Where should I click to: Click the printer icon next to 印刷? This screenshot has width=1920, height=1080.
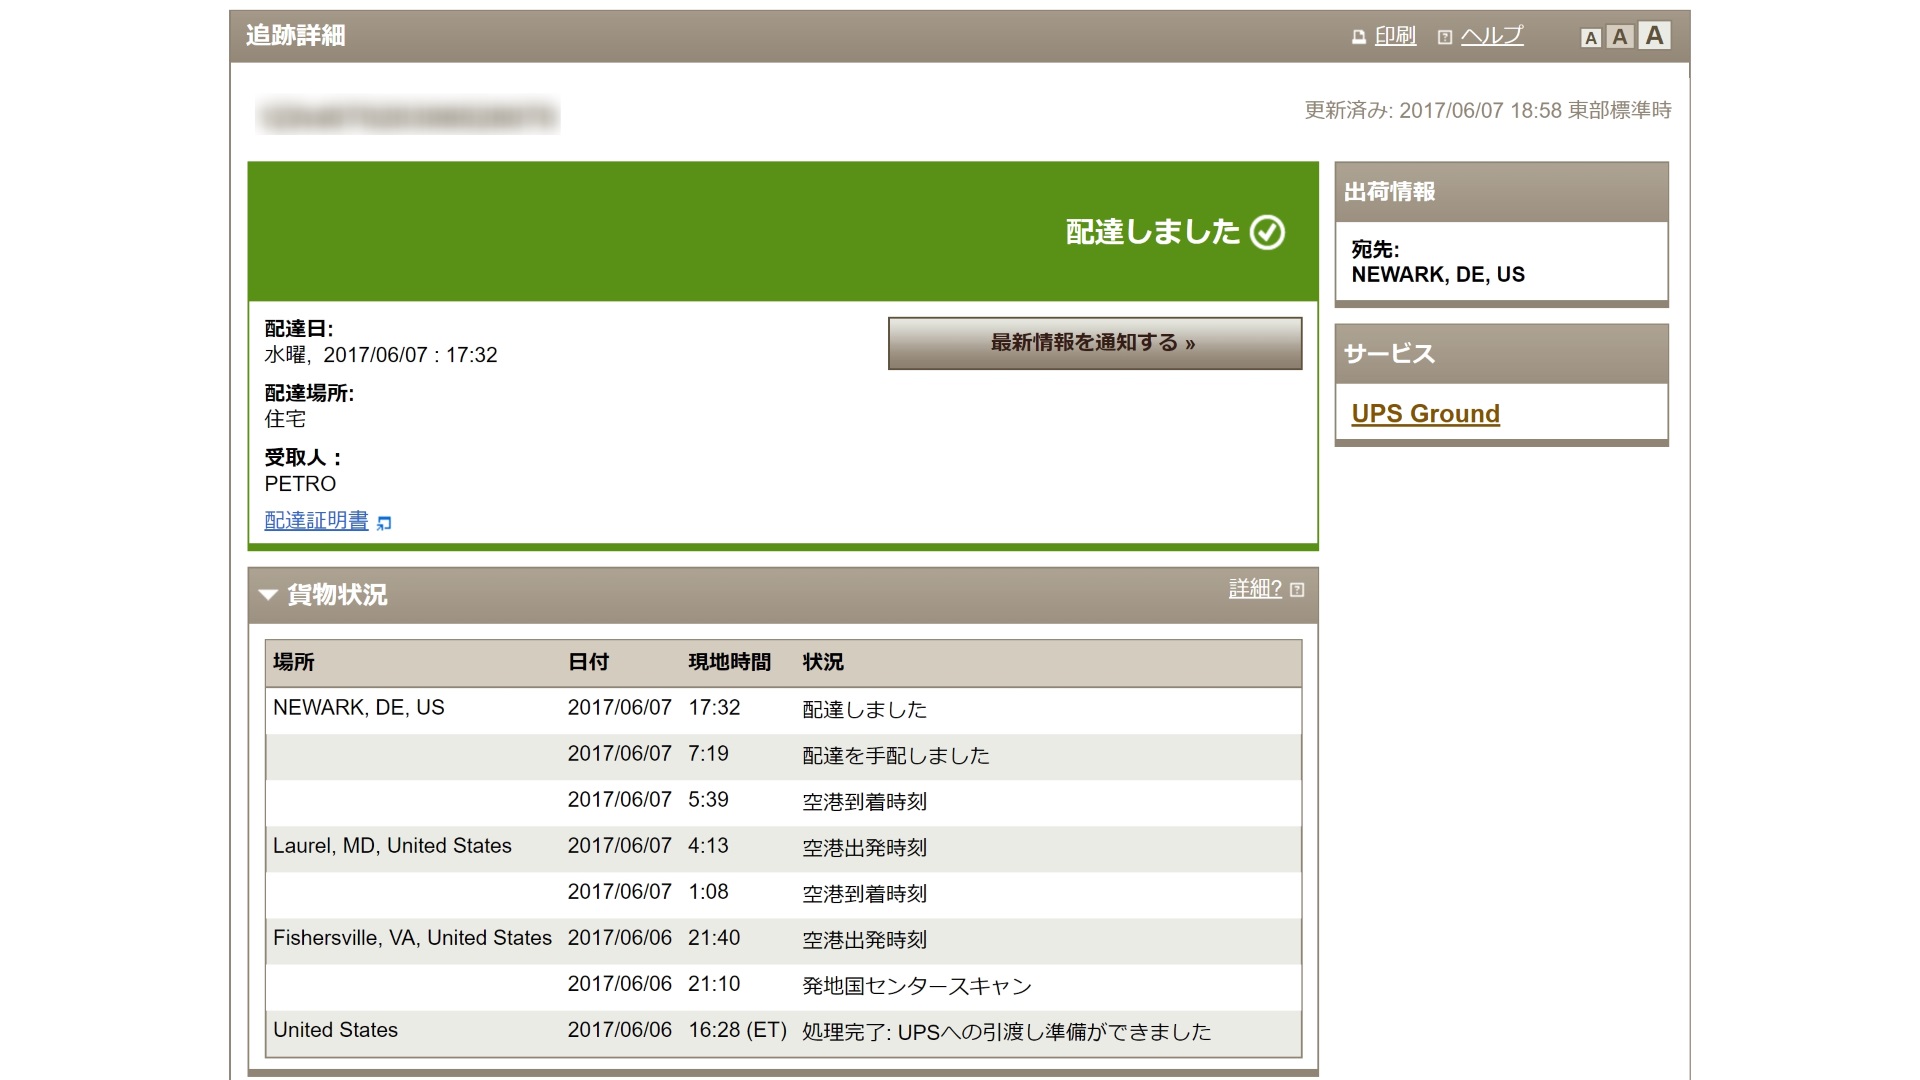point(1358,37)
